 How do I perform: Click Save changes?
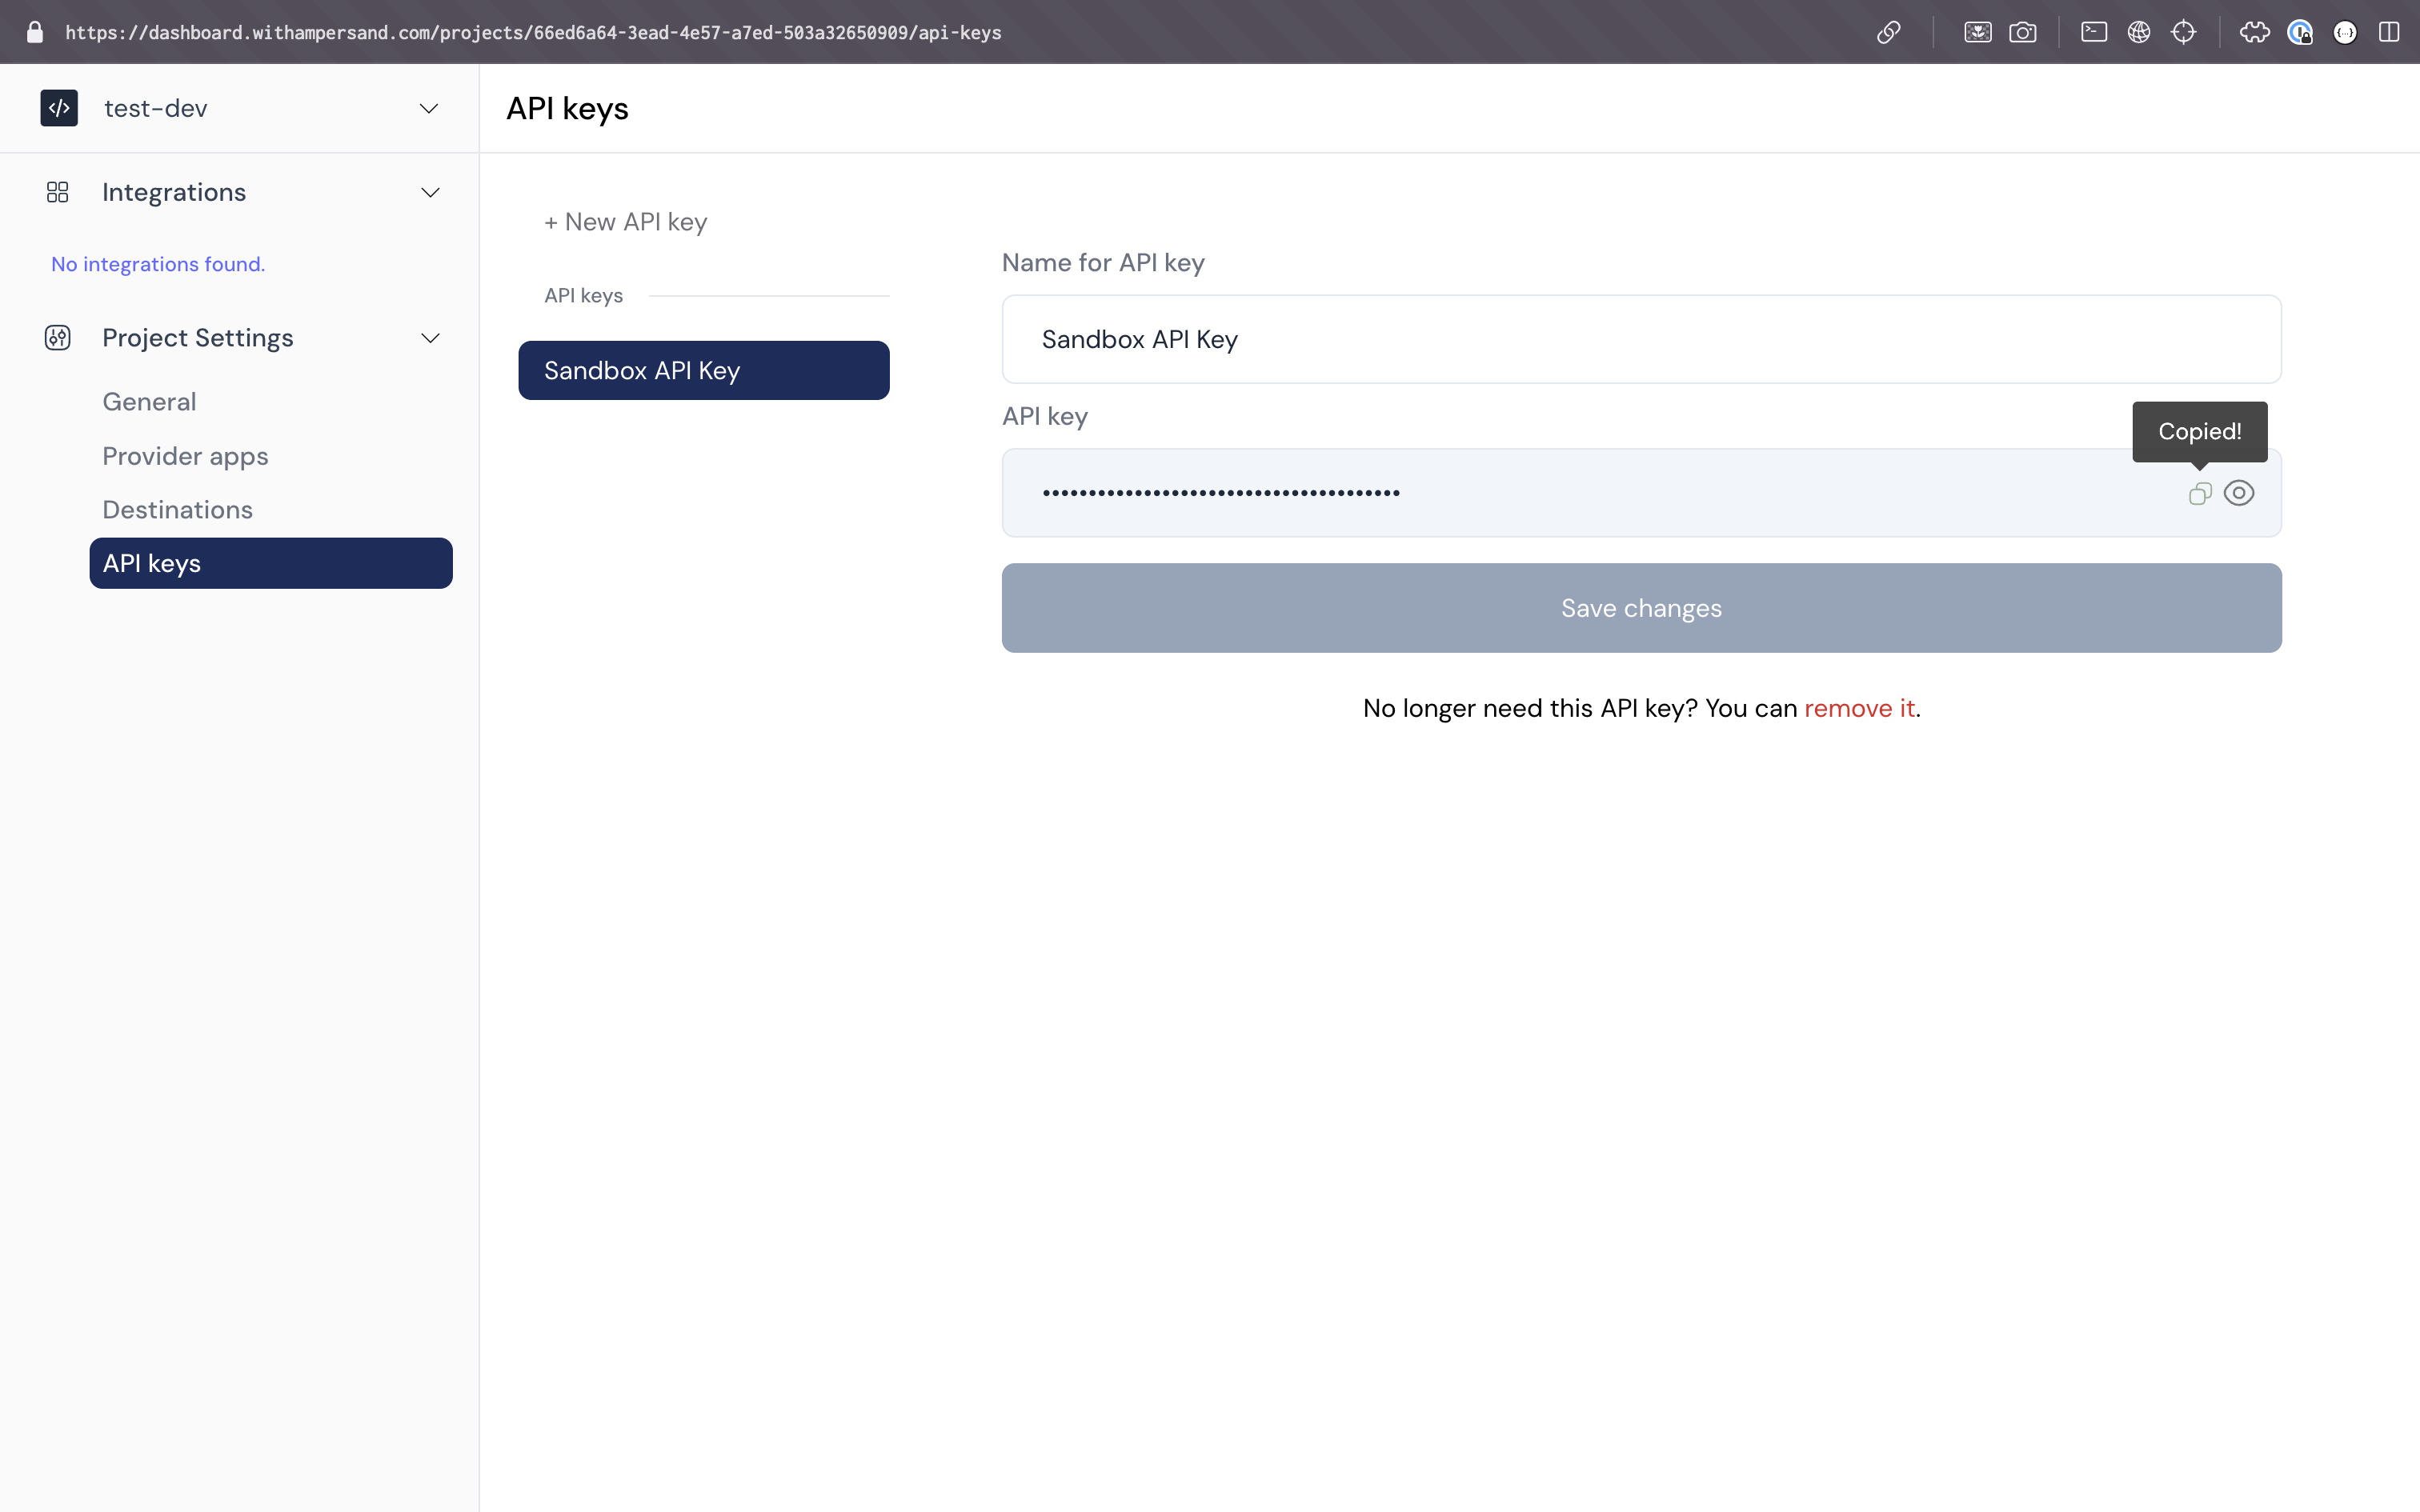(1640, 607)
